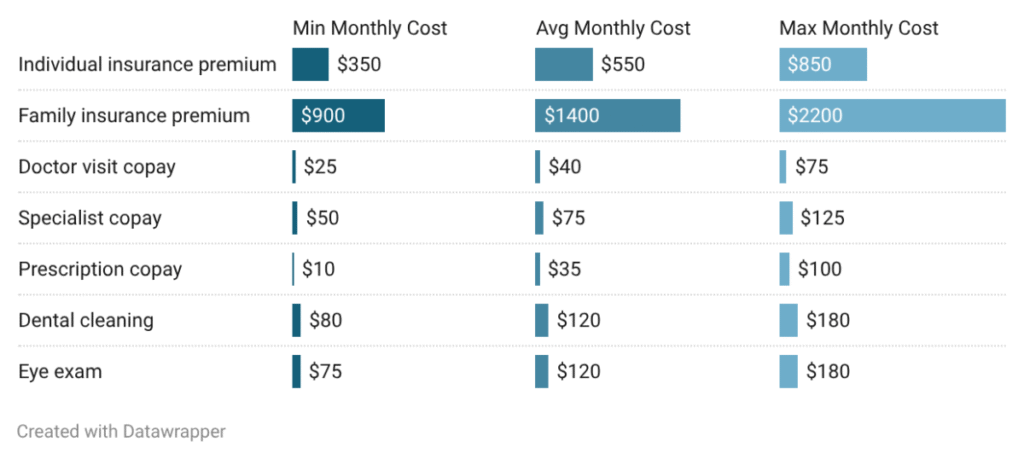
Task: Click the individual premium minimum cost bar
Action: click(310, 65)
